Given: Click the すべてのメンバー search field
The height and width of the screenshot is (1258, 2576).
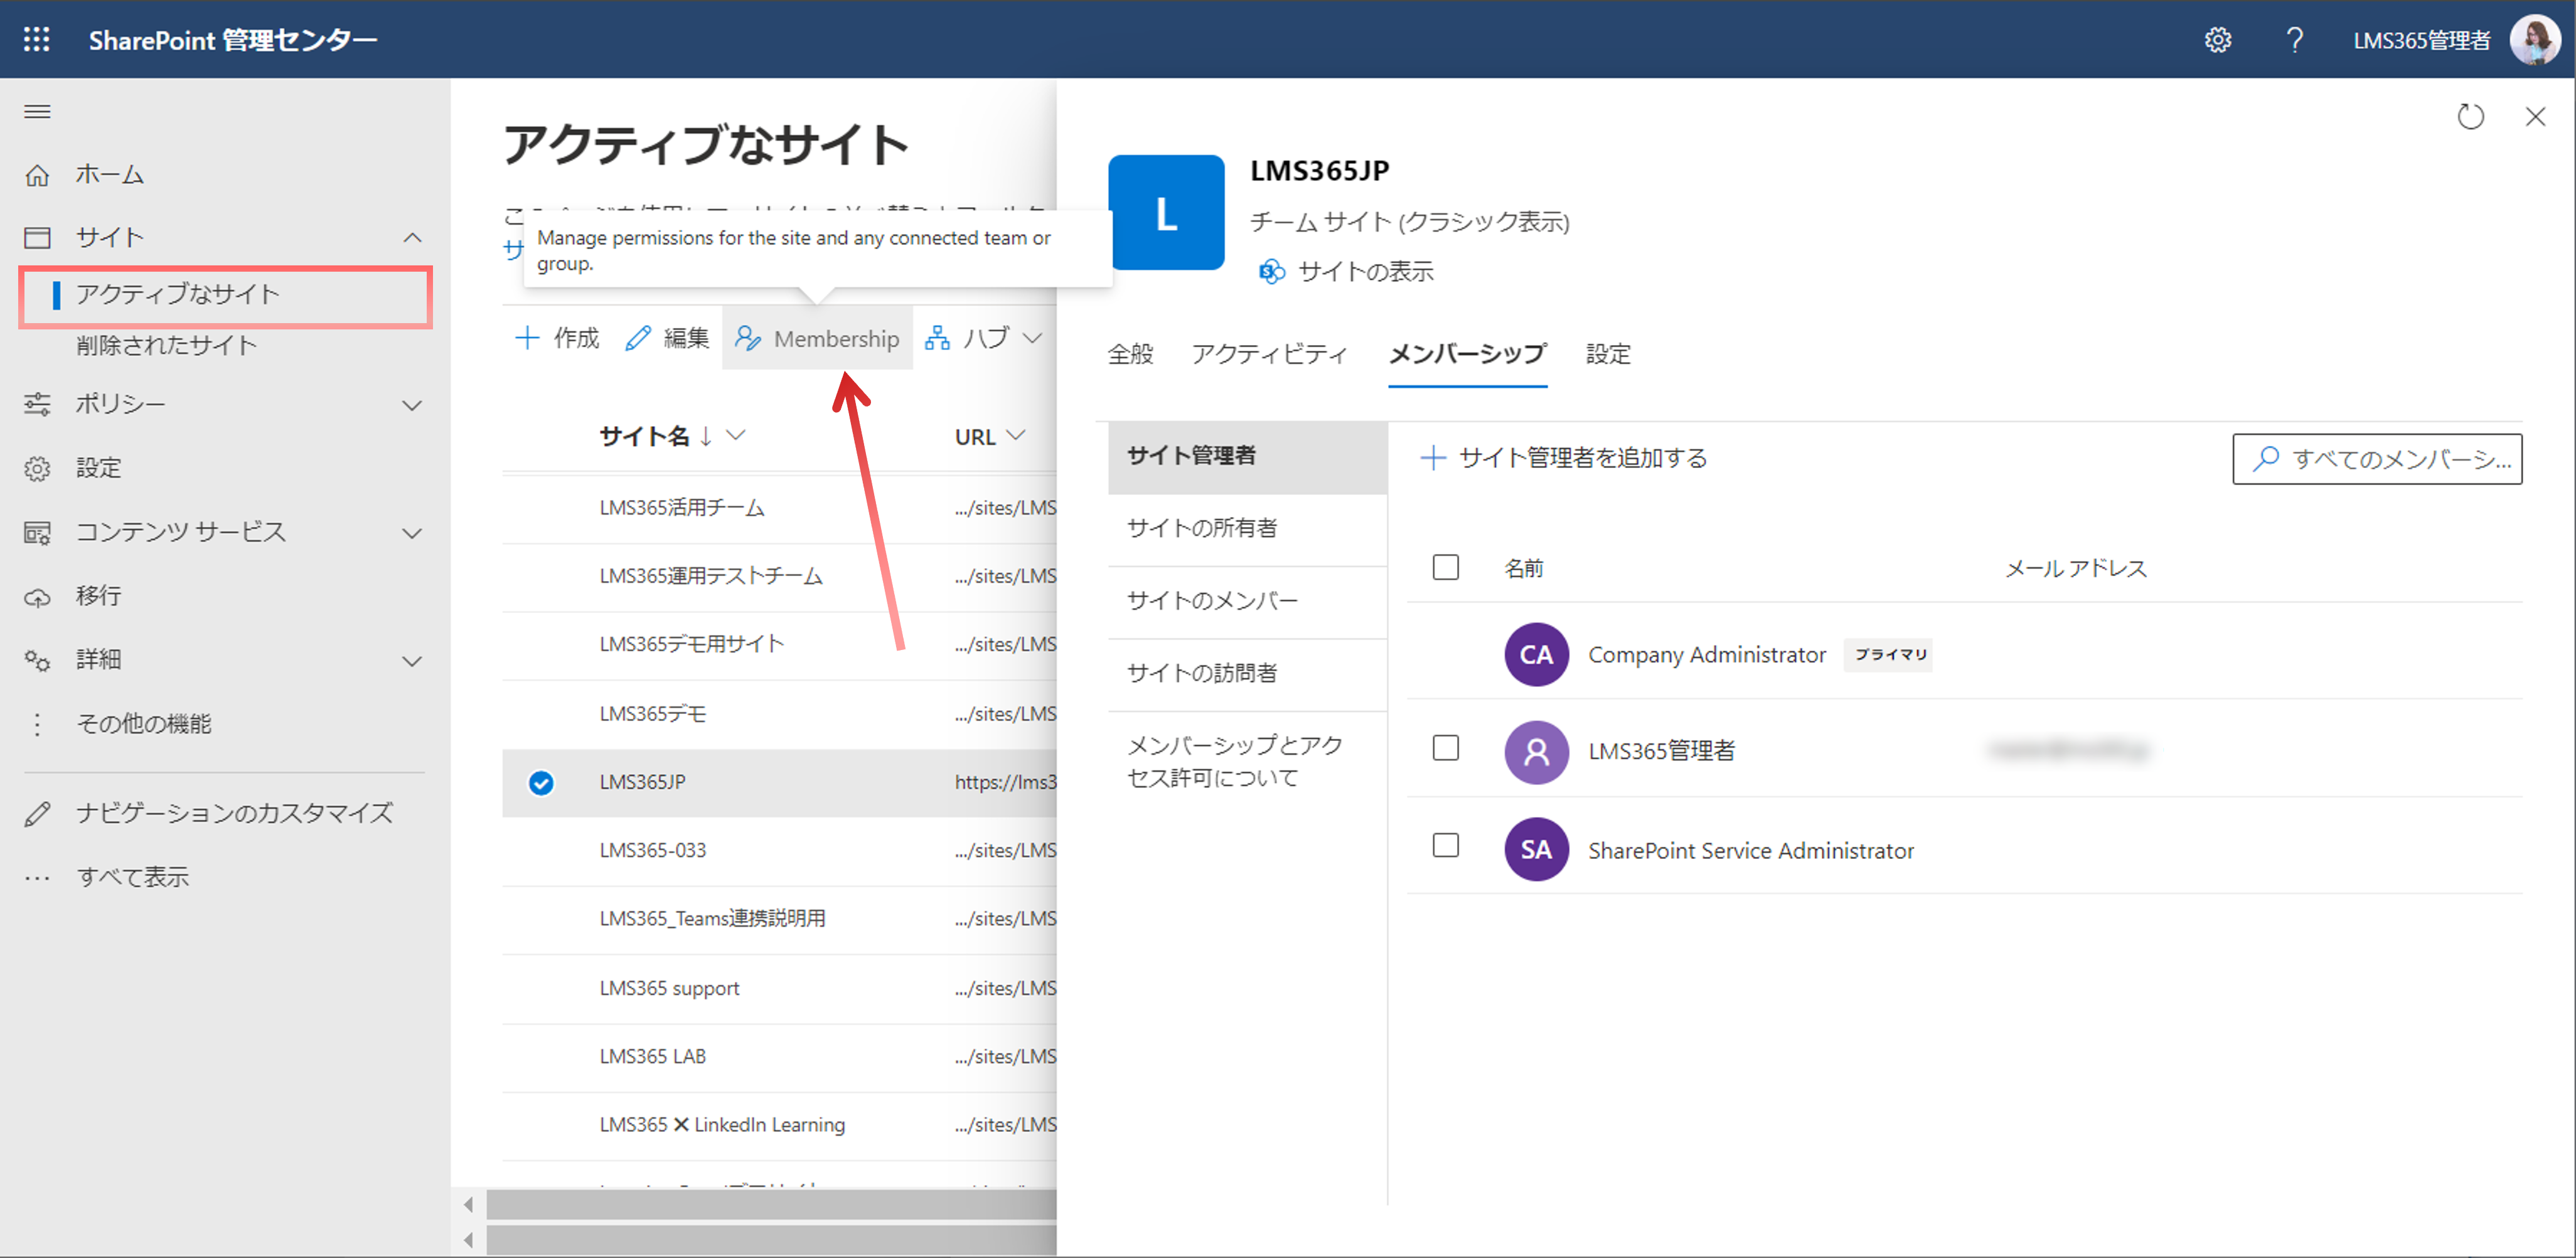Looking at the screenshot, I should [2377, 459].
